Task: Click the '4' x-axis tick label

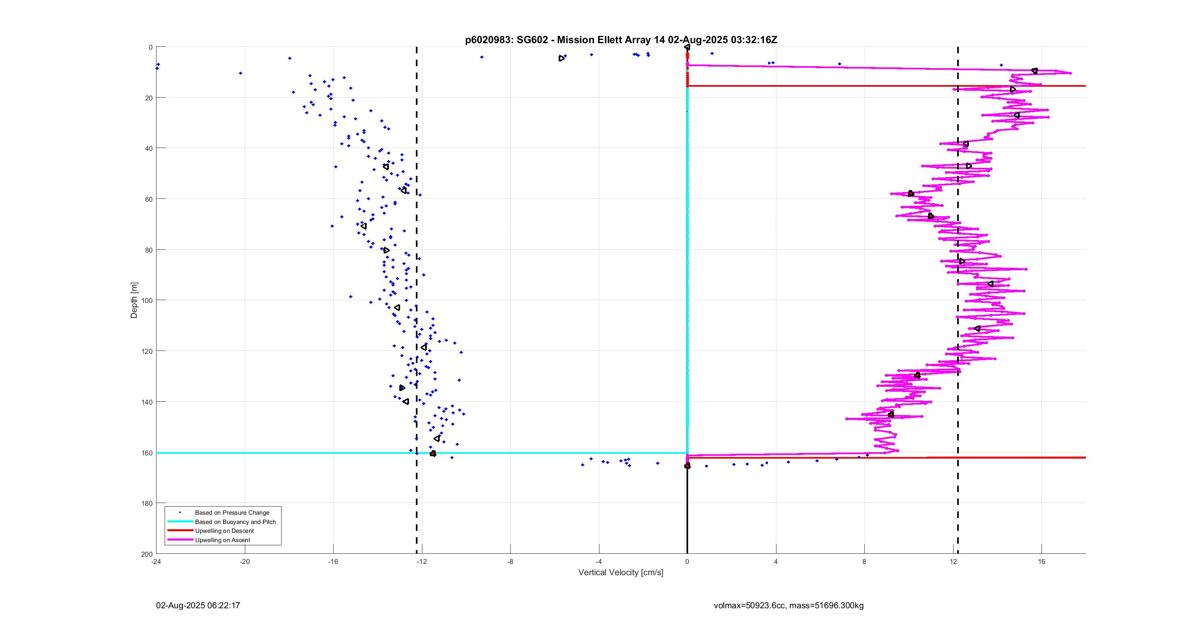Action: (x=776, y=562)
